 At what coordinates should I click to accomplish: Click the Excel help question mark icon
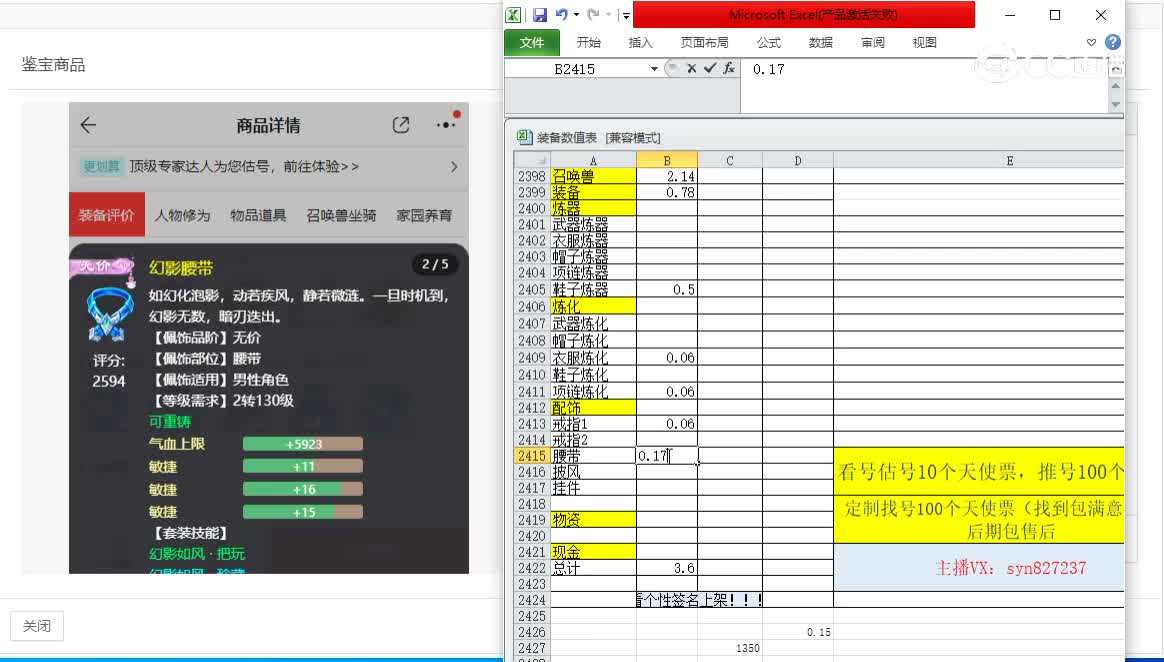point(1113,42)
